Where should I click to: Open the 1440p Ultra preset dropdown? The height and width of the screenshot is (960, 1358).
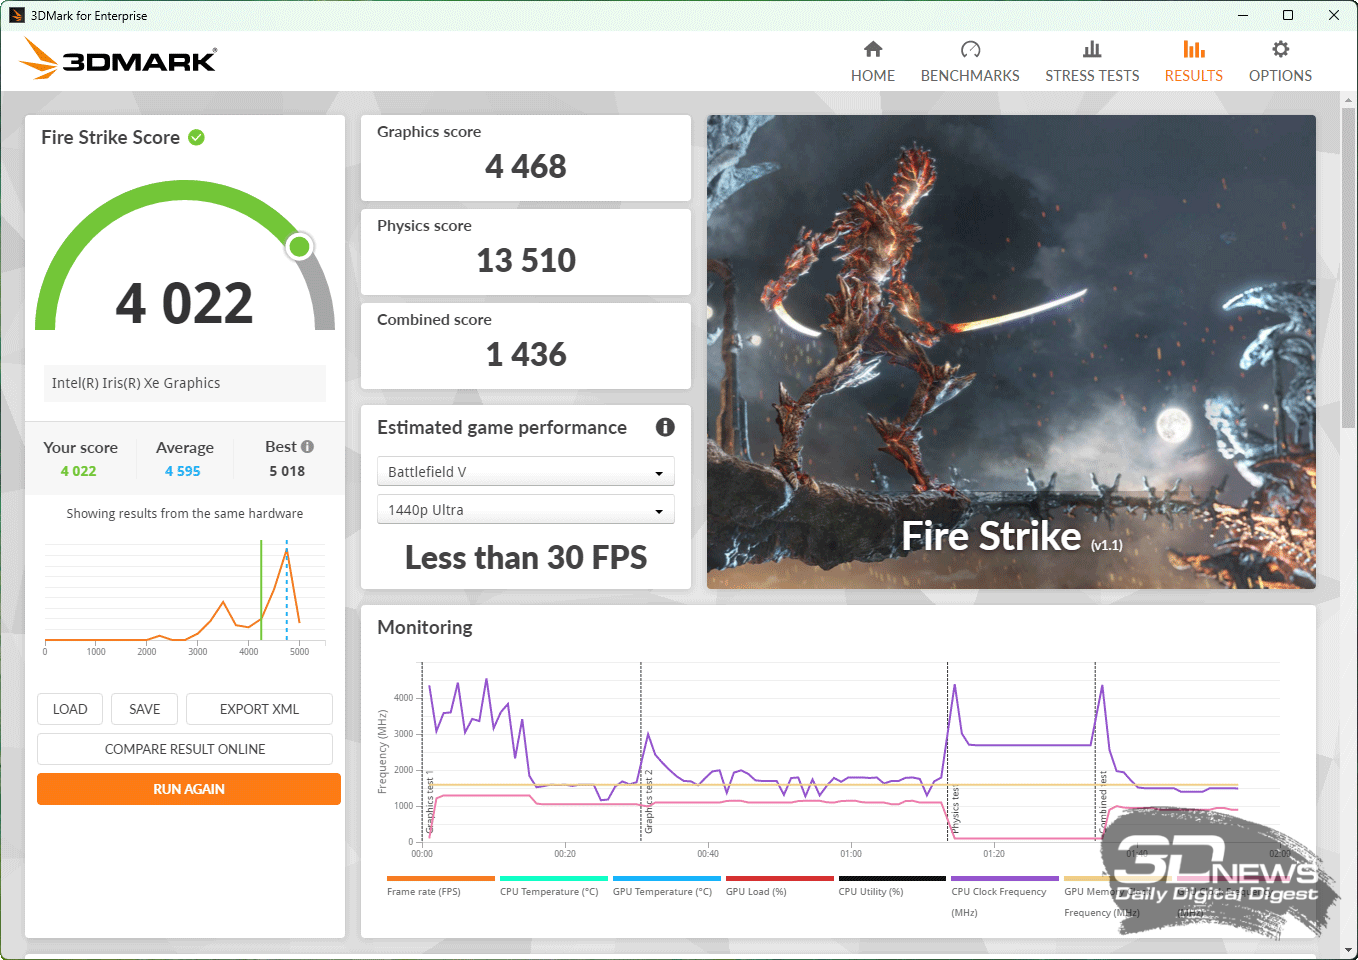(x=526, y=509)
